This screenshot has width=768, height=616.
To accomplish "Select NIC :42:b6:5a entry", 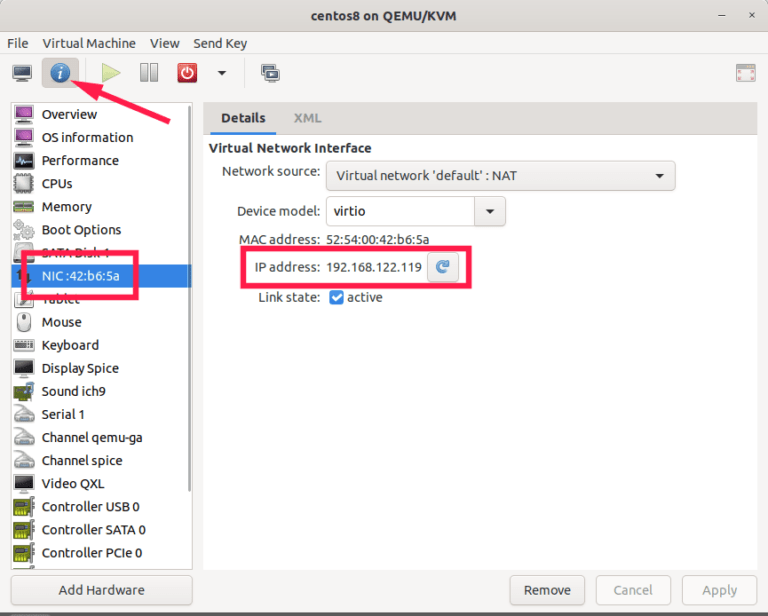I will tap(100, 276).
